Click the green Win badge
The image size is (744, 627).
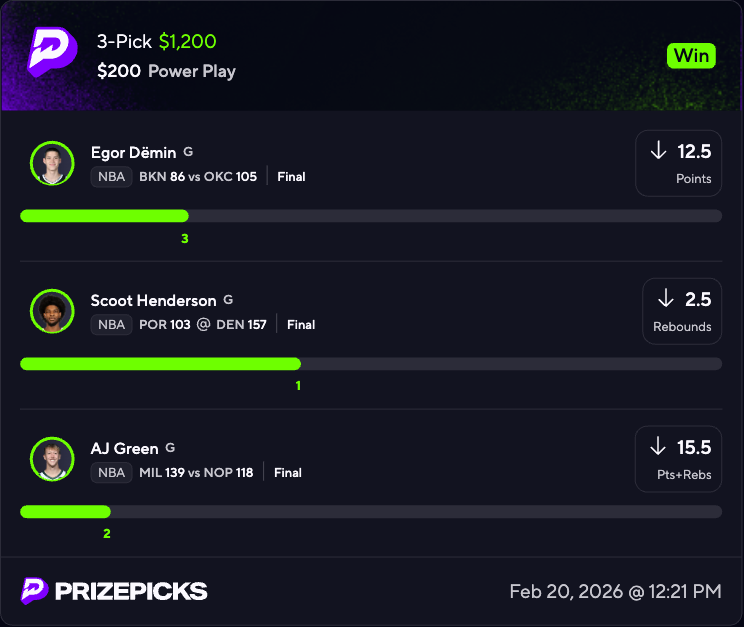[691, 55]
